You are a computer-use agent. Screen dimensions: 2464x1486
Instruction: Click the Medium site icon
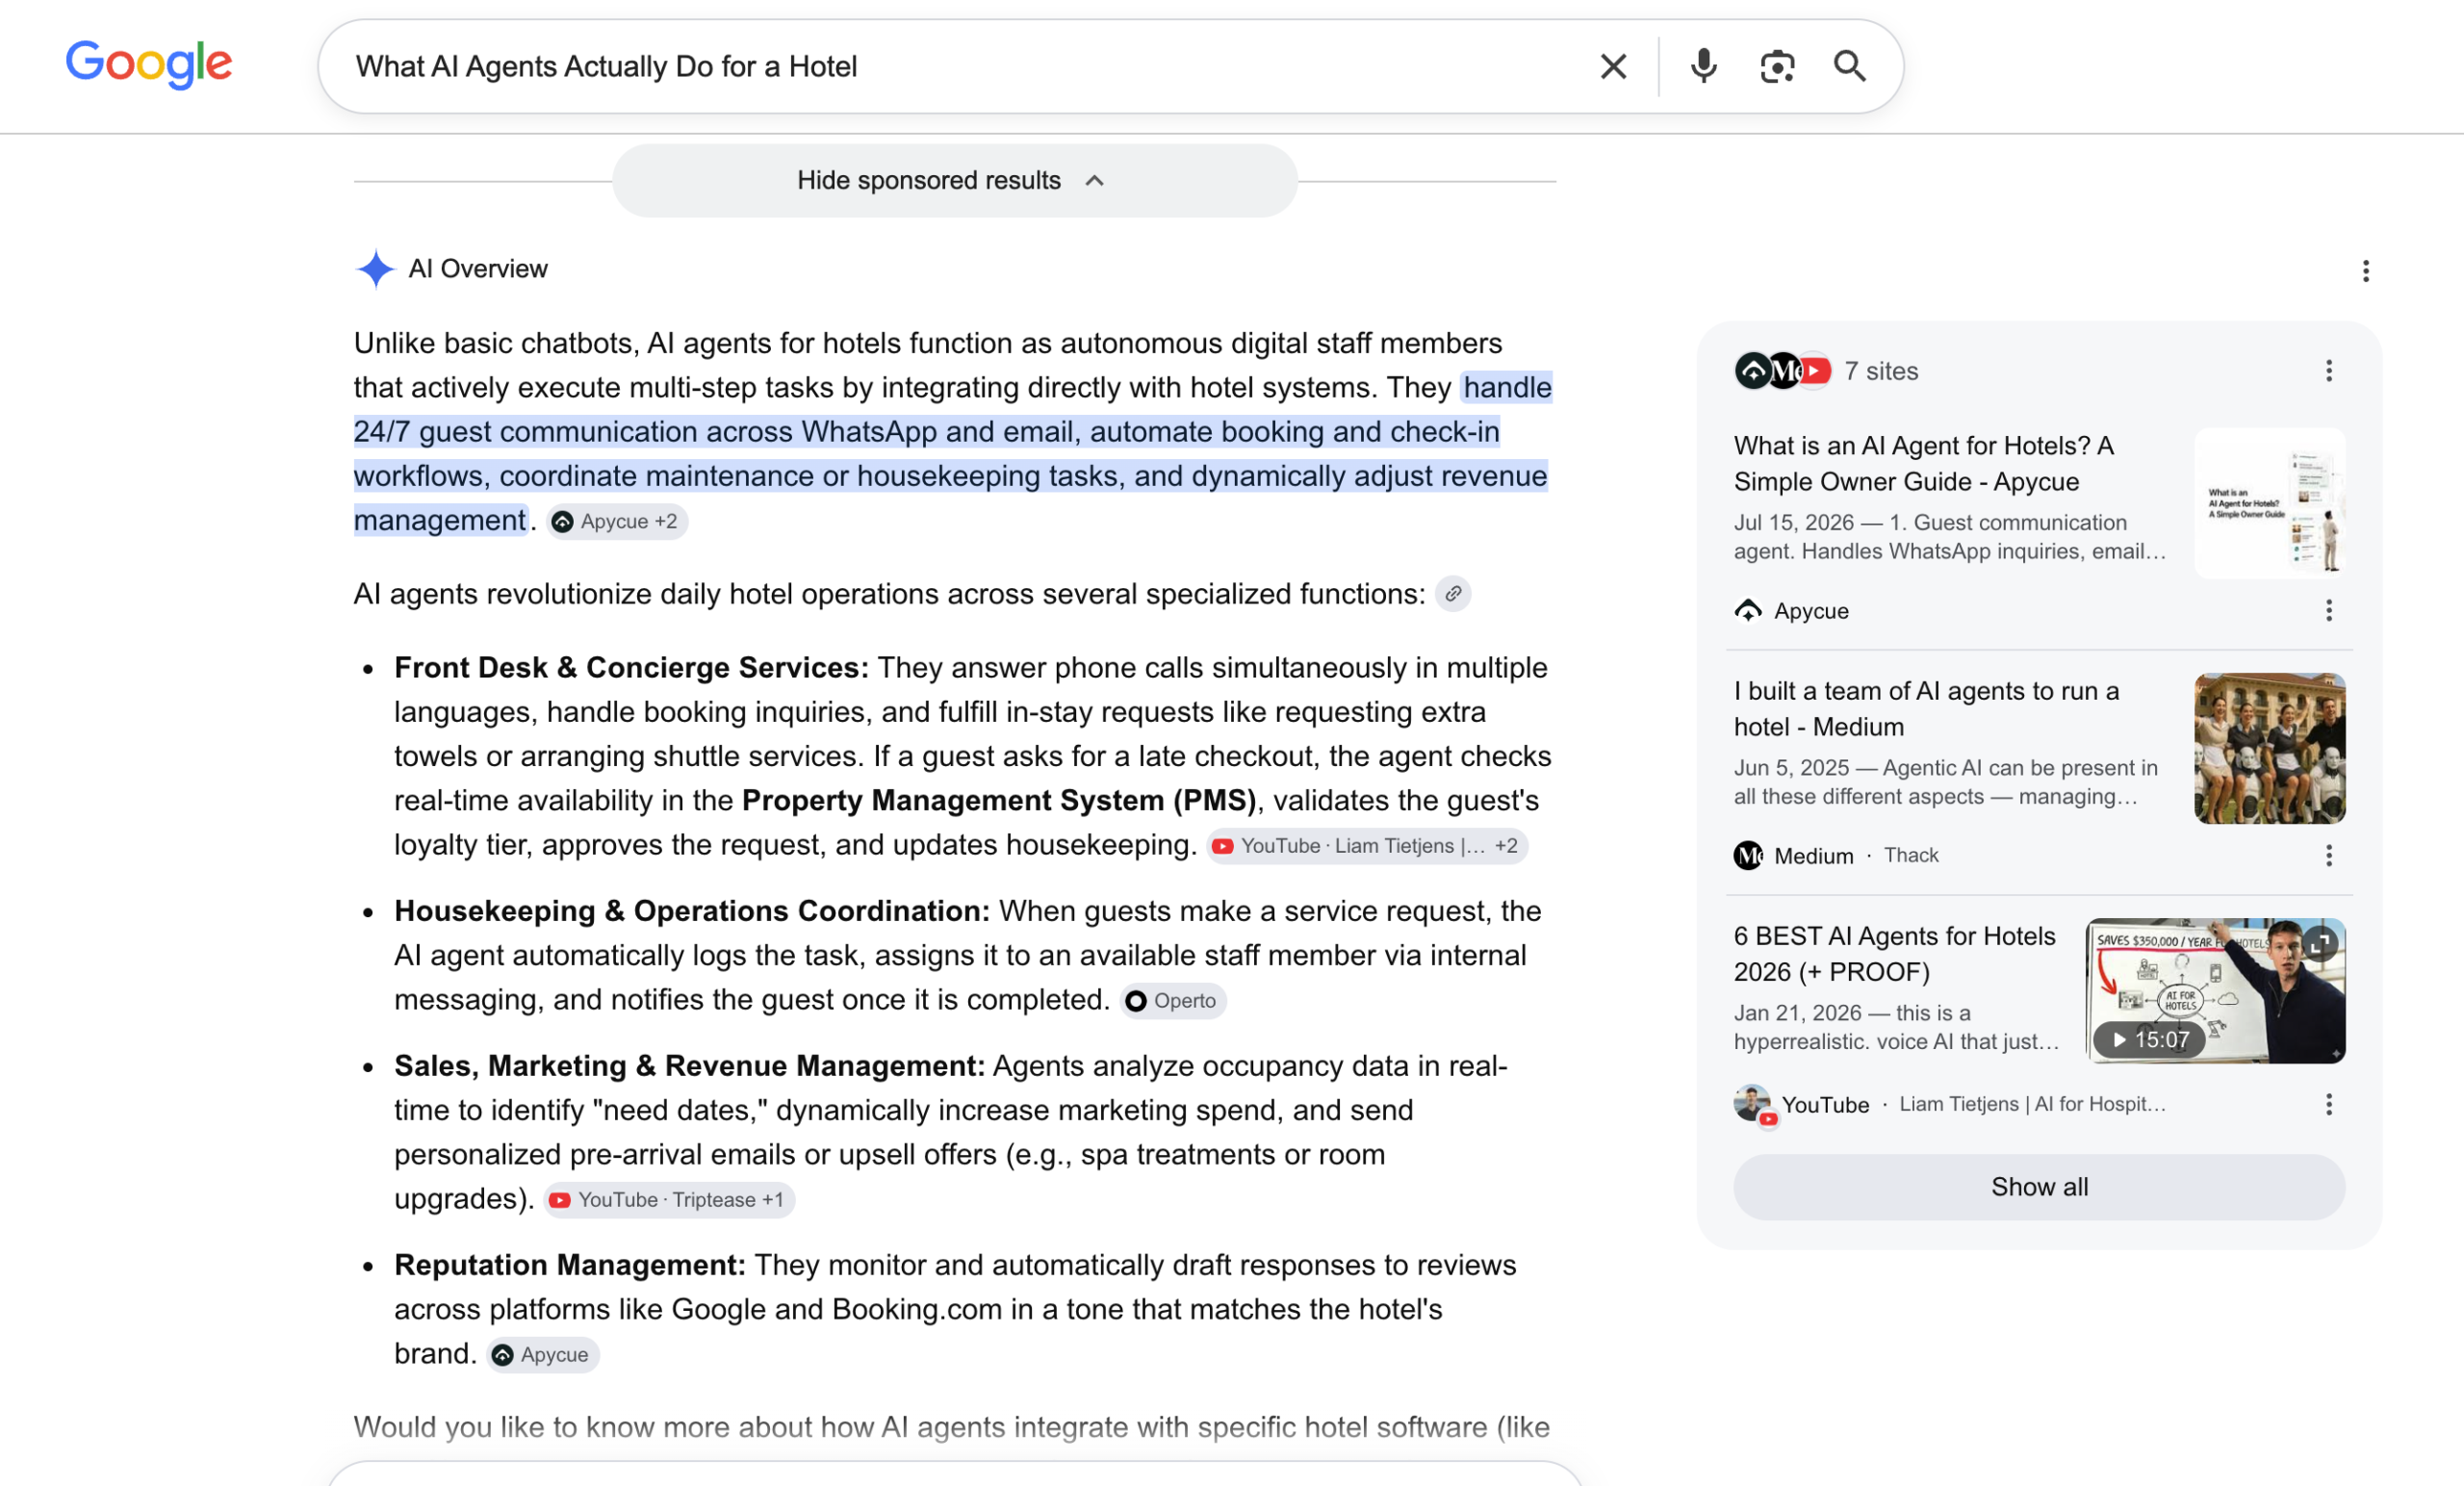click(x=1748, y=856)
